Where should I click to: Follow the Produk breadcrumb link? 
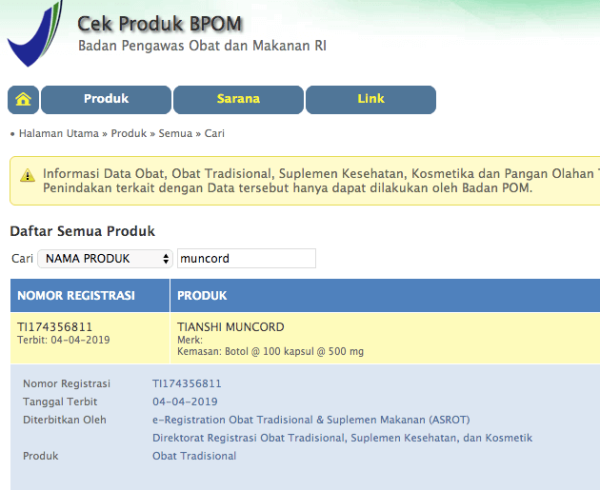click(129, 133)
